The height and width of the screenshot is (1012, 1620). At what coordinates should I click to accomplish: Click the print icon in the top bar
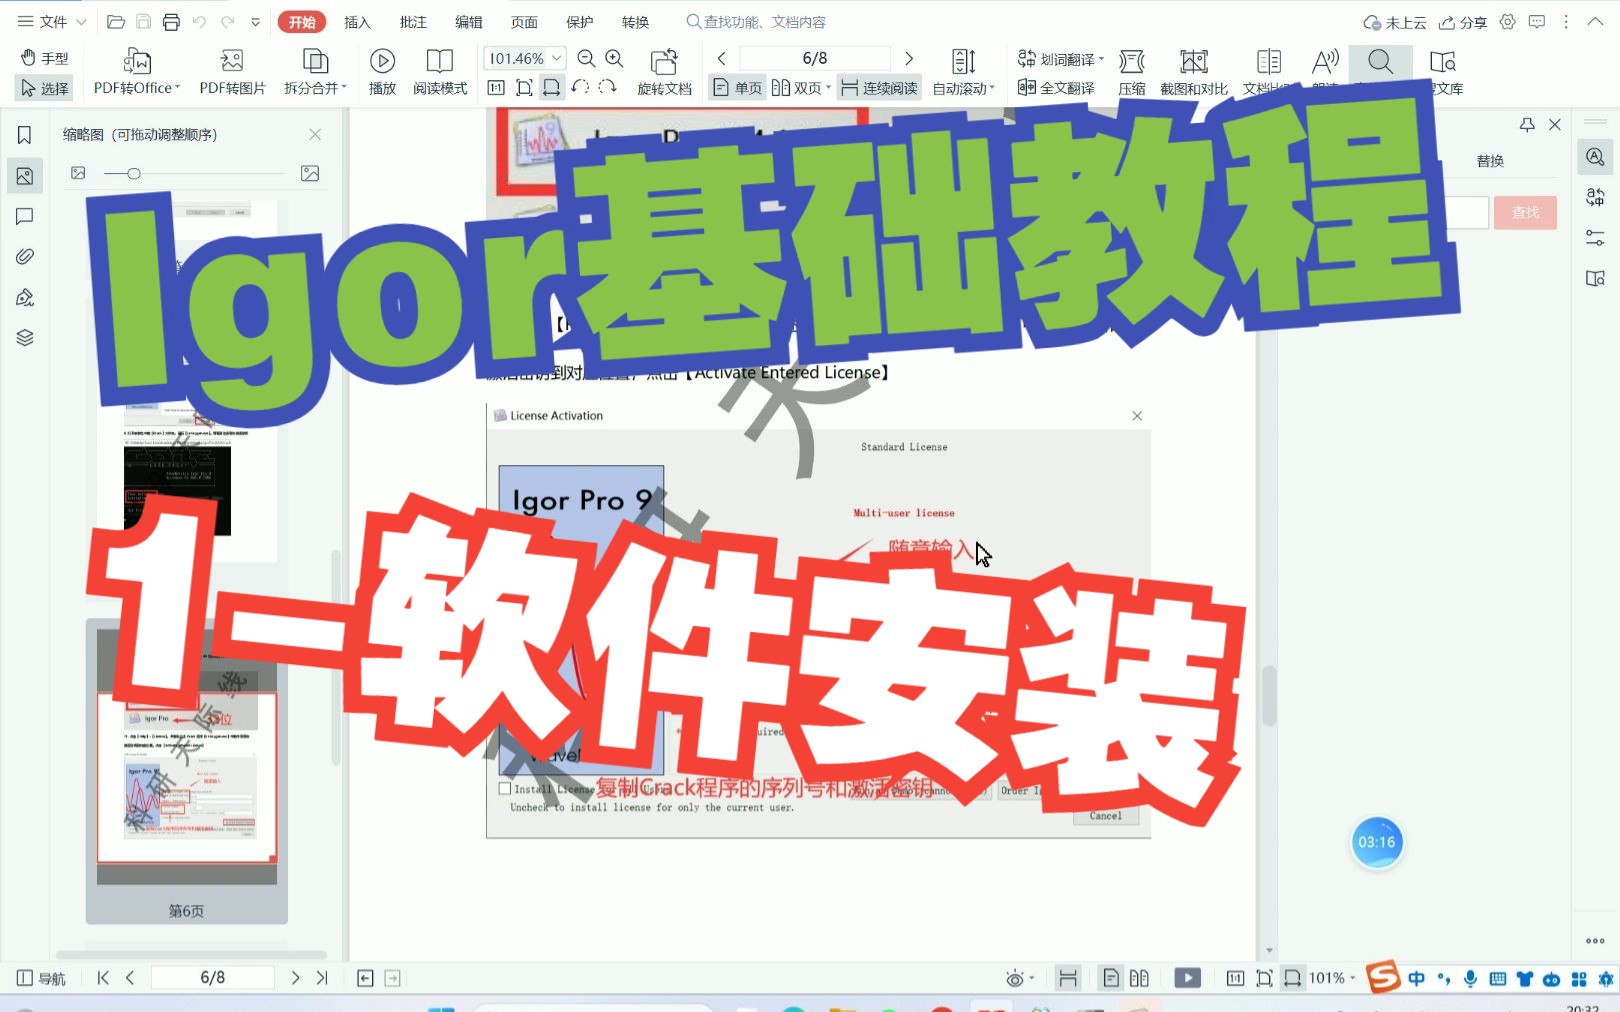point(171,22)
